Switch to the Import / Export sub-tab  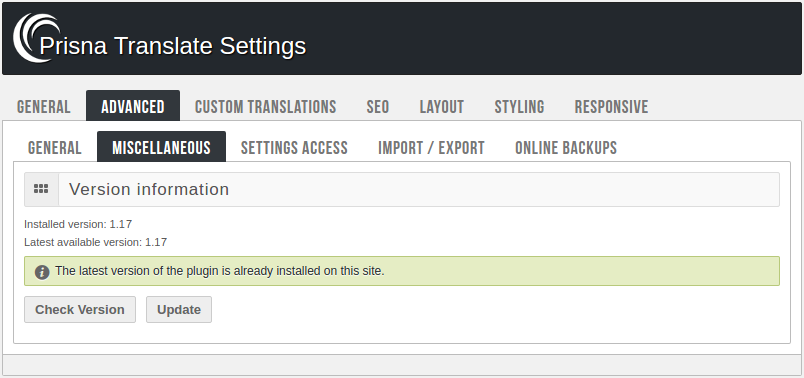[x=431, y=148]
